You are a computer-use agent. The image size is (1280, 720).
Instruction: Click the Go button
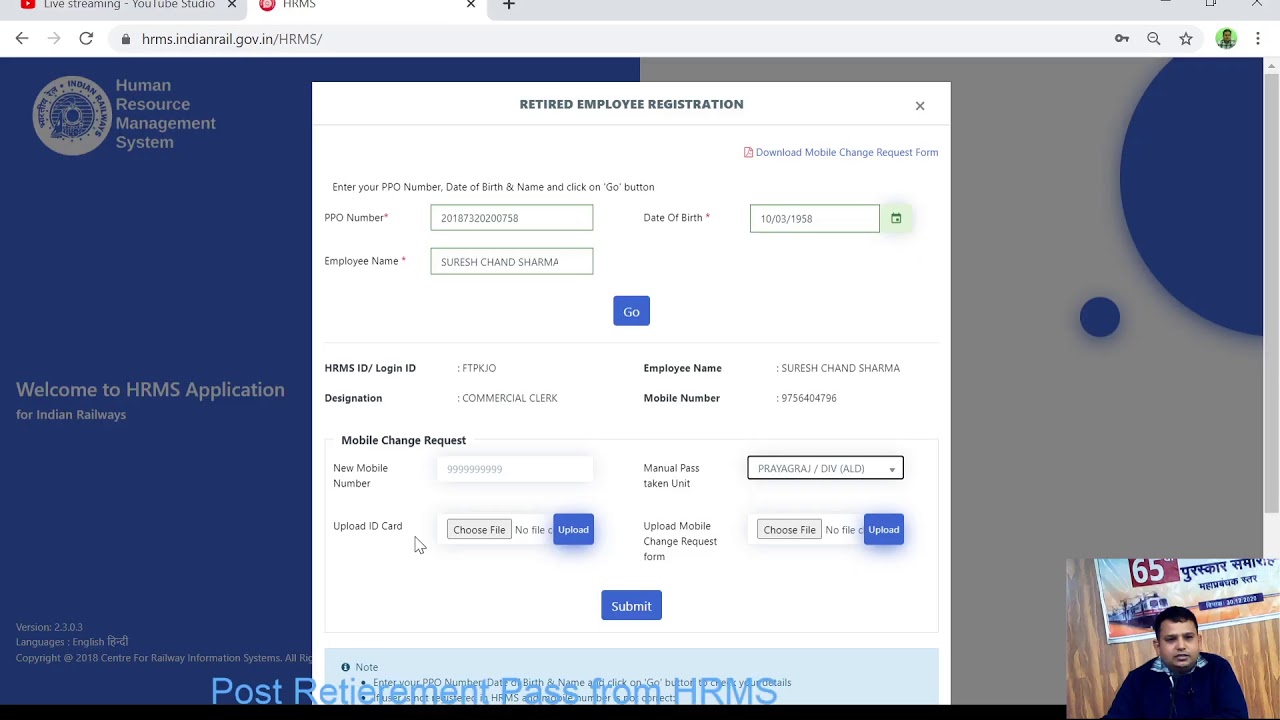631,311
